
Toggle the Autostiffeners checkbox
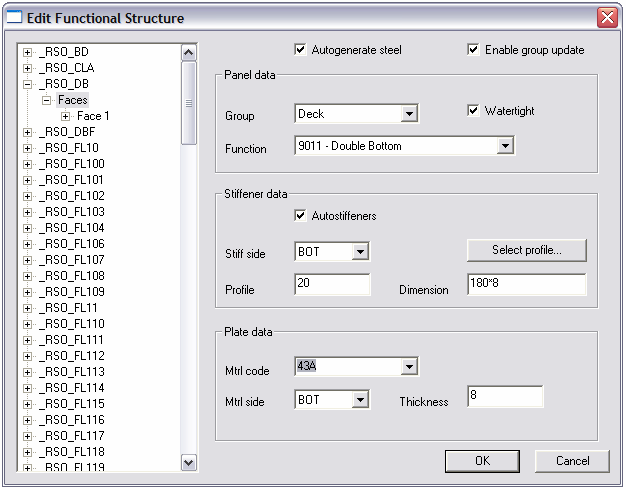[x=300, y=216]
